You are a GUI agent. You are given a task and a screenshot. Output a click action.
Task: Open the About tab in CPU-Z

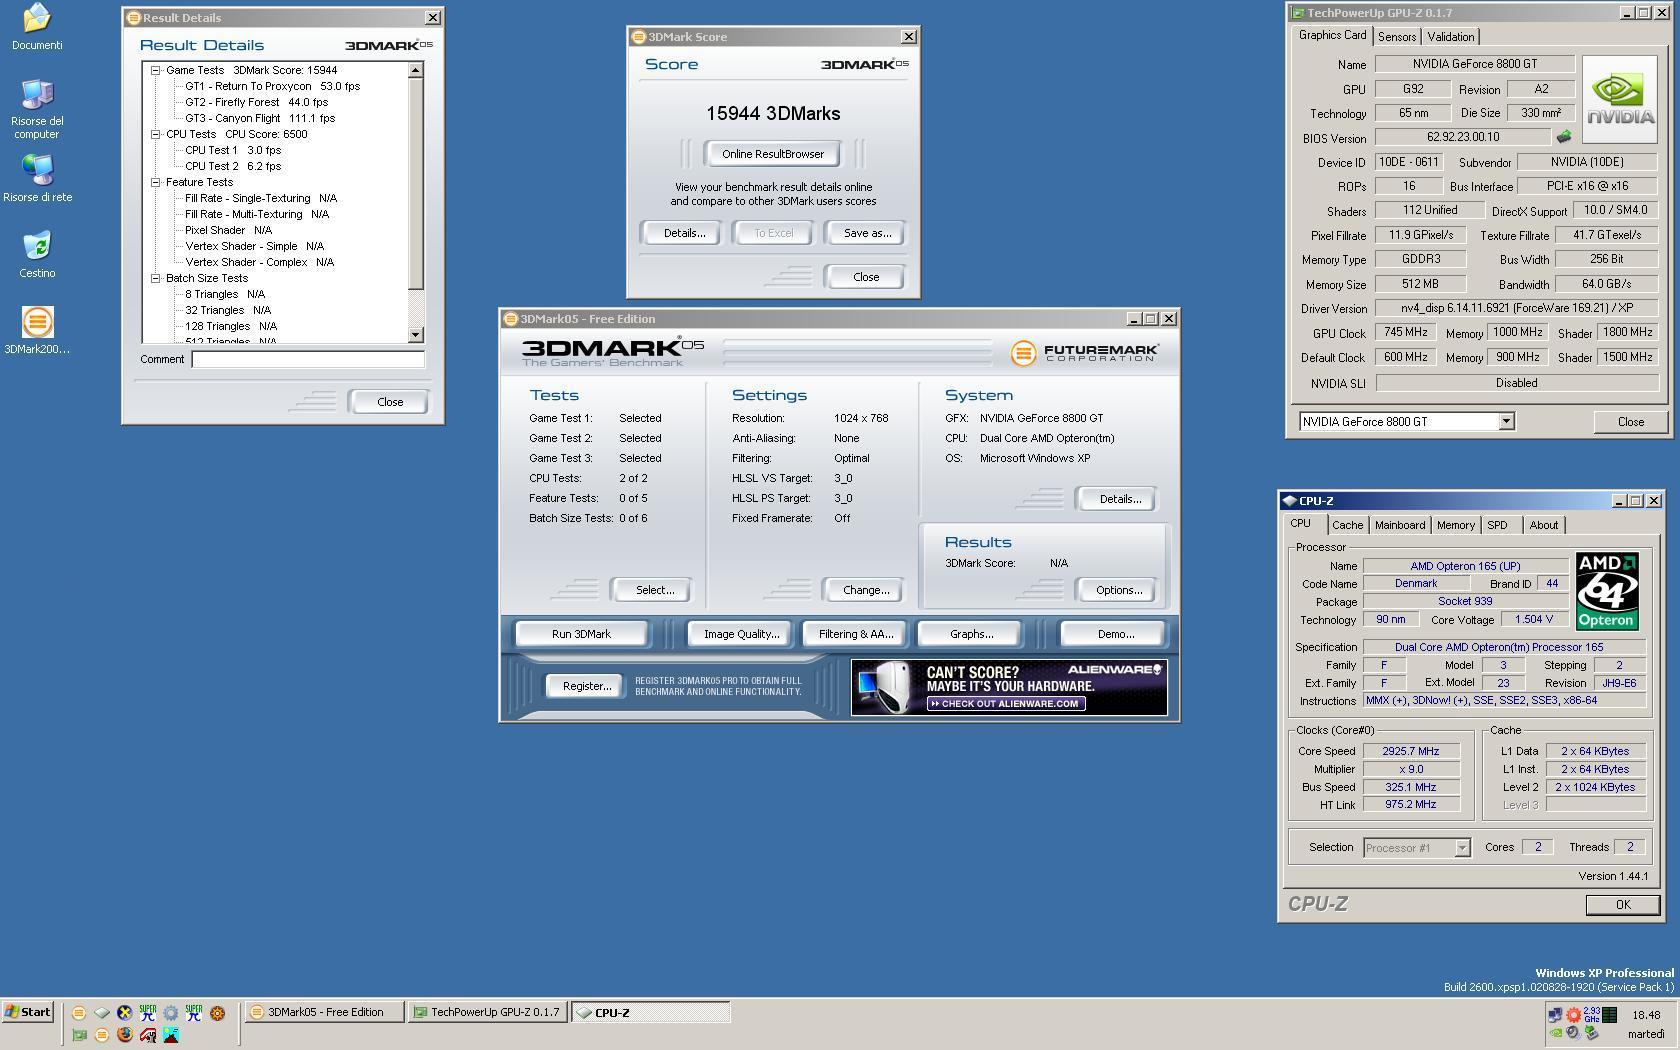coord(1543,525)
